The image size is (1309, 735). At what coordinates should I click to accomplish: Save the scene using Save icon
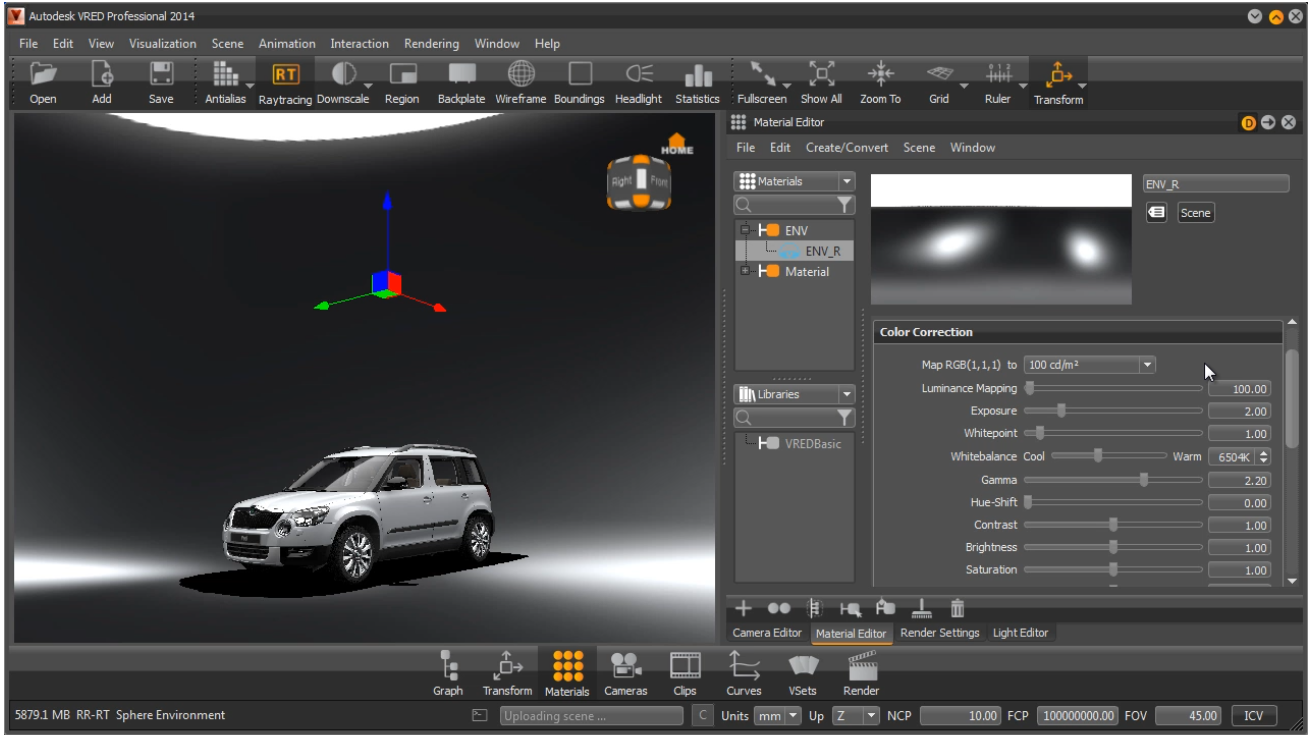coord(161,82)
